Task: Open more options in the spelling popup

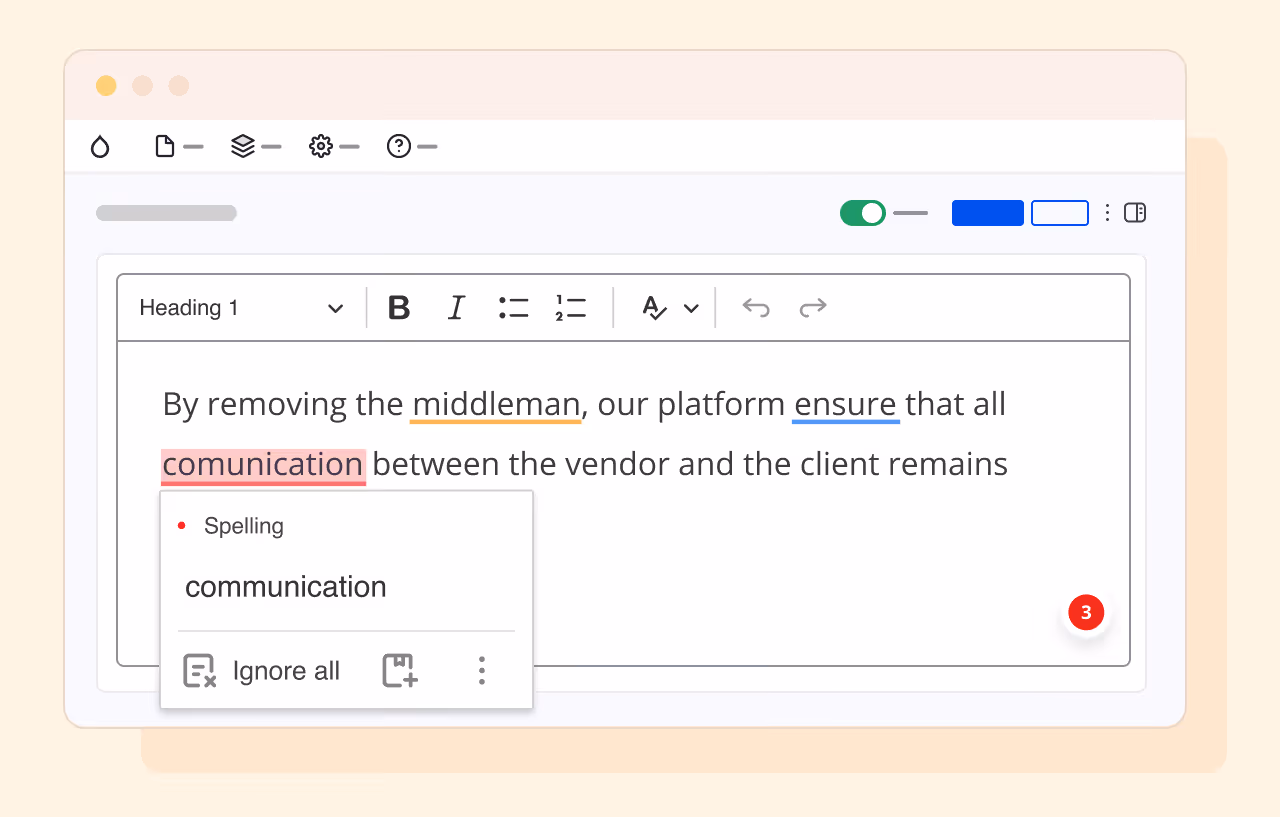Action: coord(481,670)
